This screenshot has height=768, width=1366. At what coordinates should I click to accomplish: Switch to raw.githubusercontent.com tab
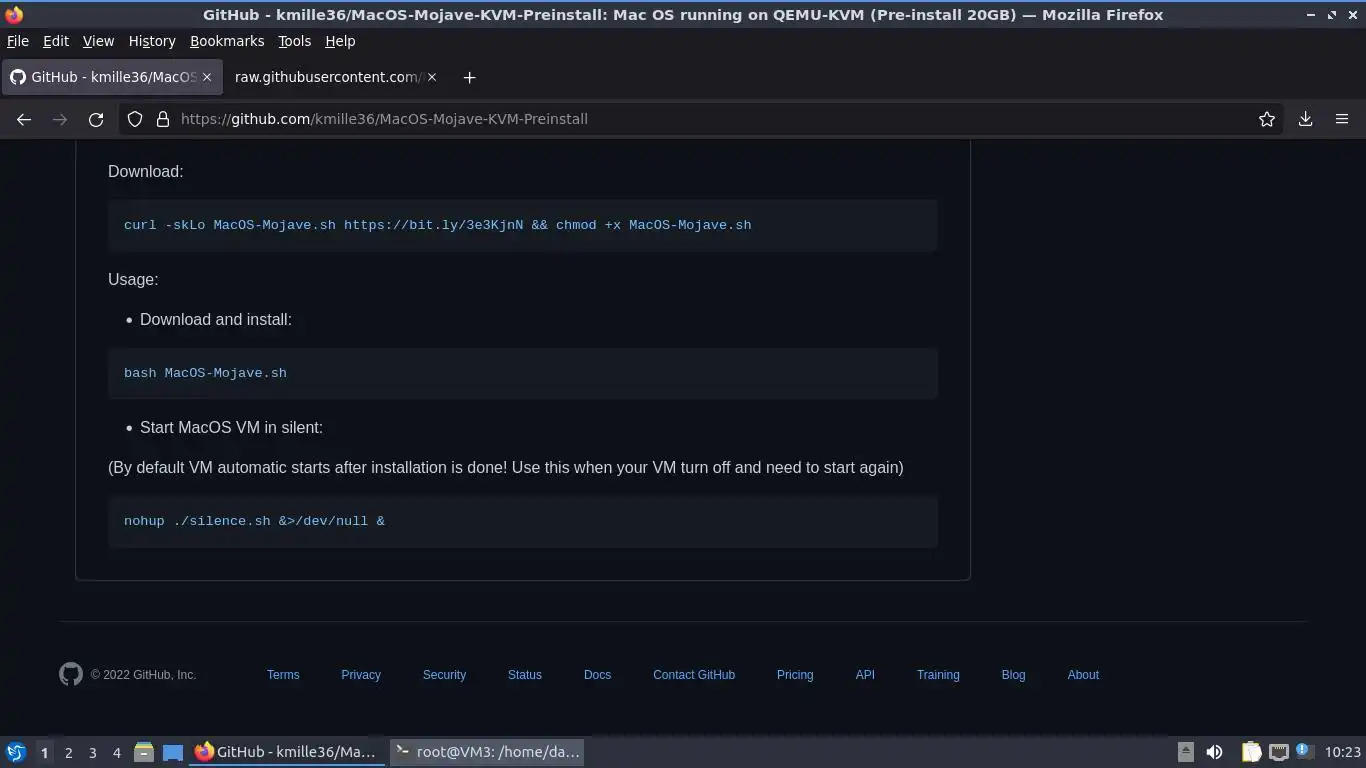(x=335, y=77)
